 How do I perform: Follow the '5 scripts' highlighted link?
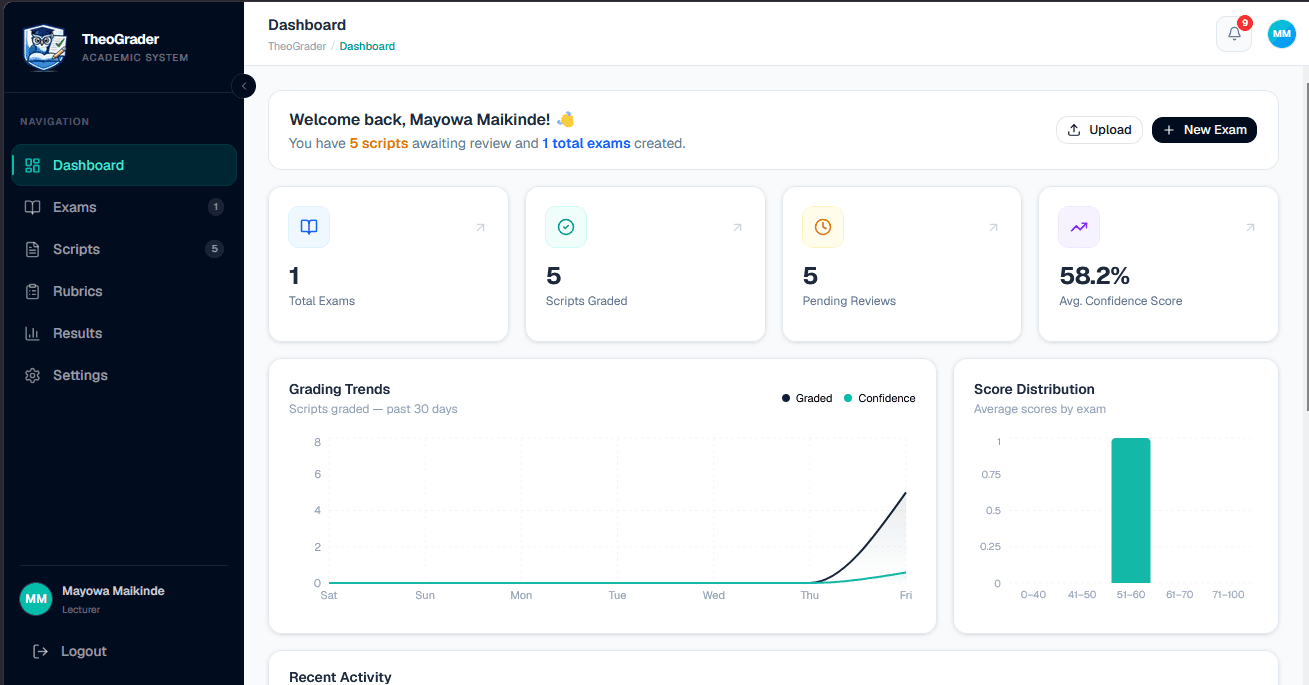click(379, 143)
